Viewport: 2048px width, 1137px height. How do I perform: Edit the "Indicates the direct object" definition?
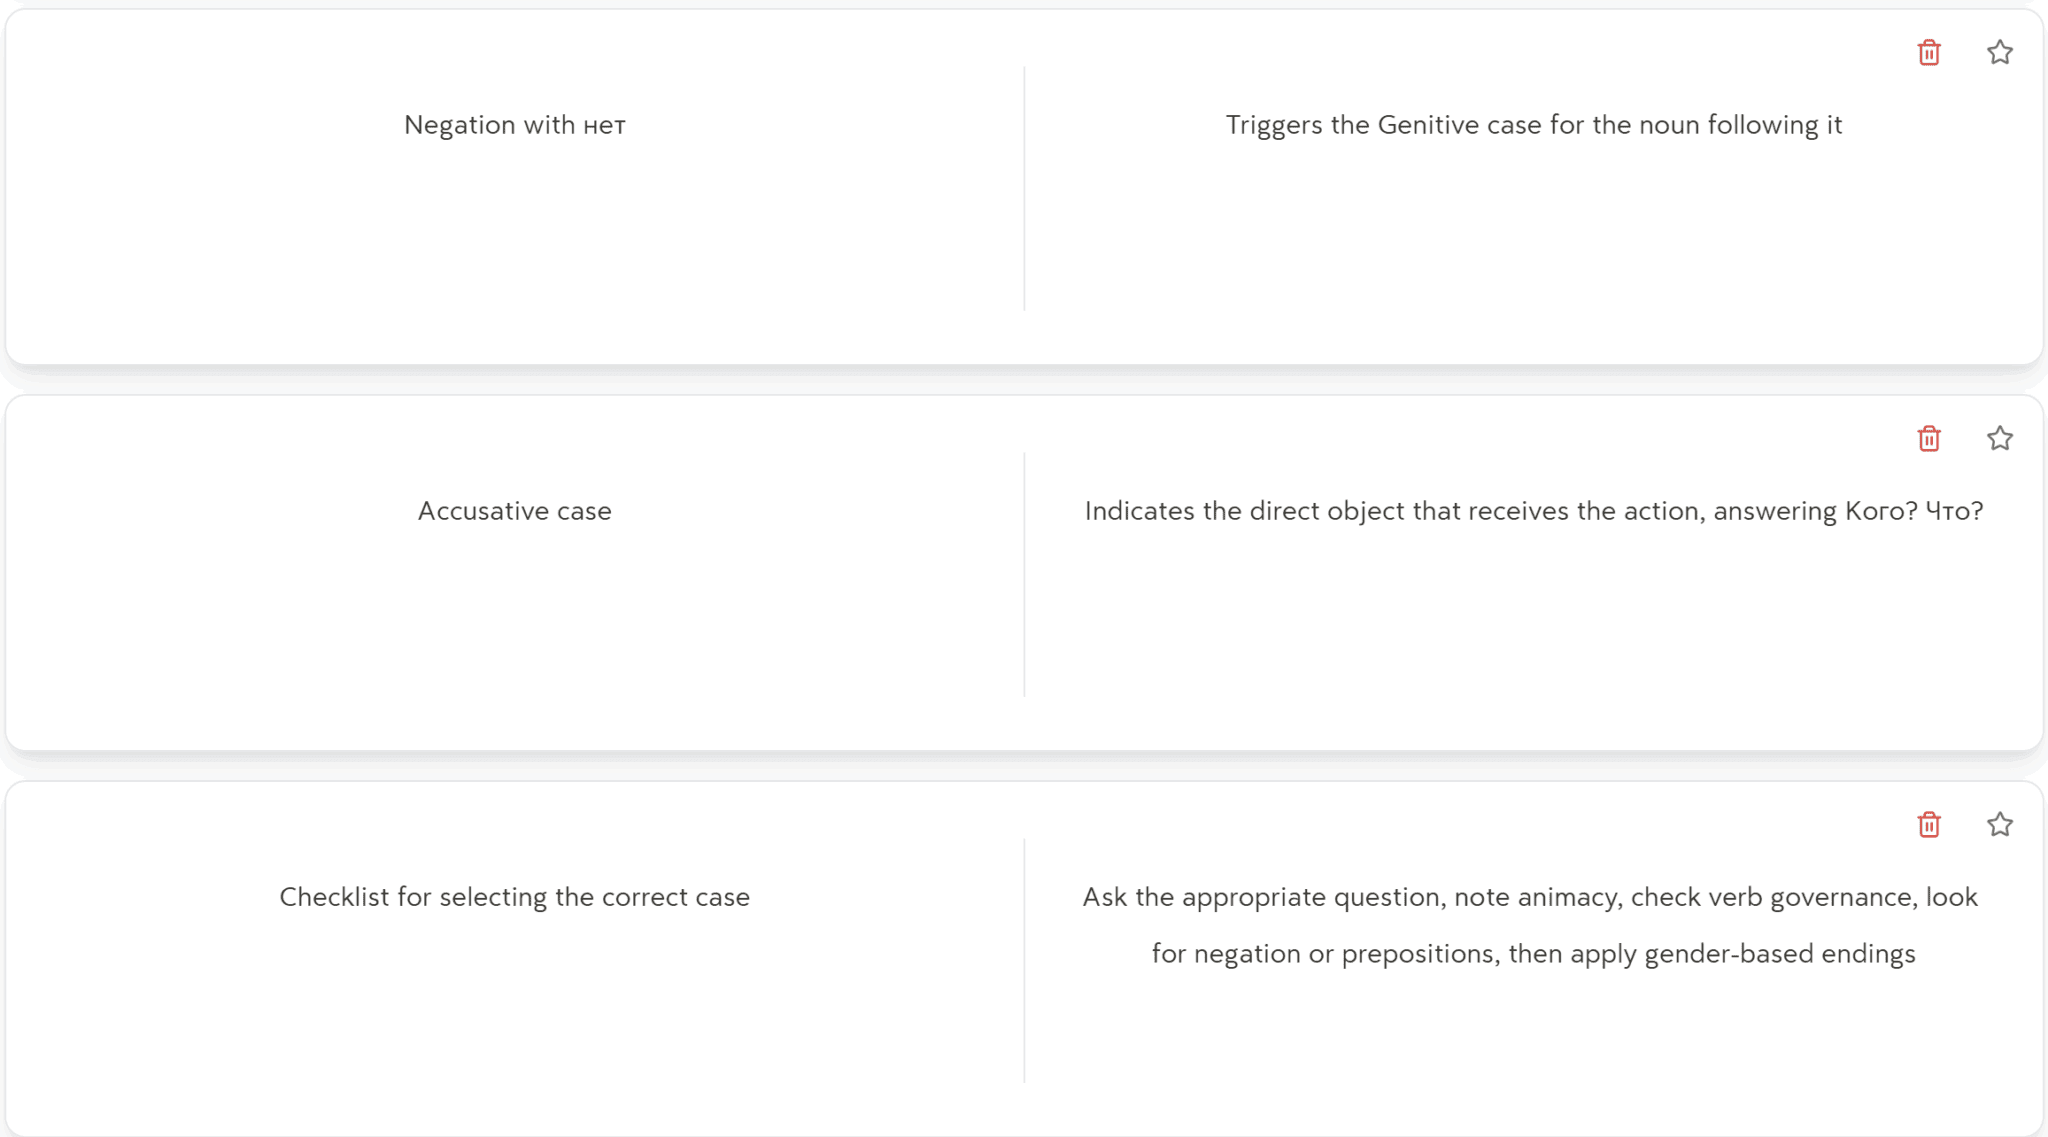click(1533, 511)
